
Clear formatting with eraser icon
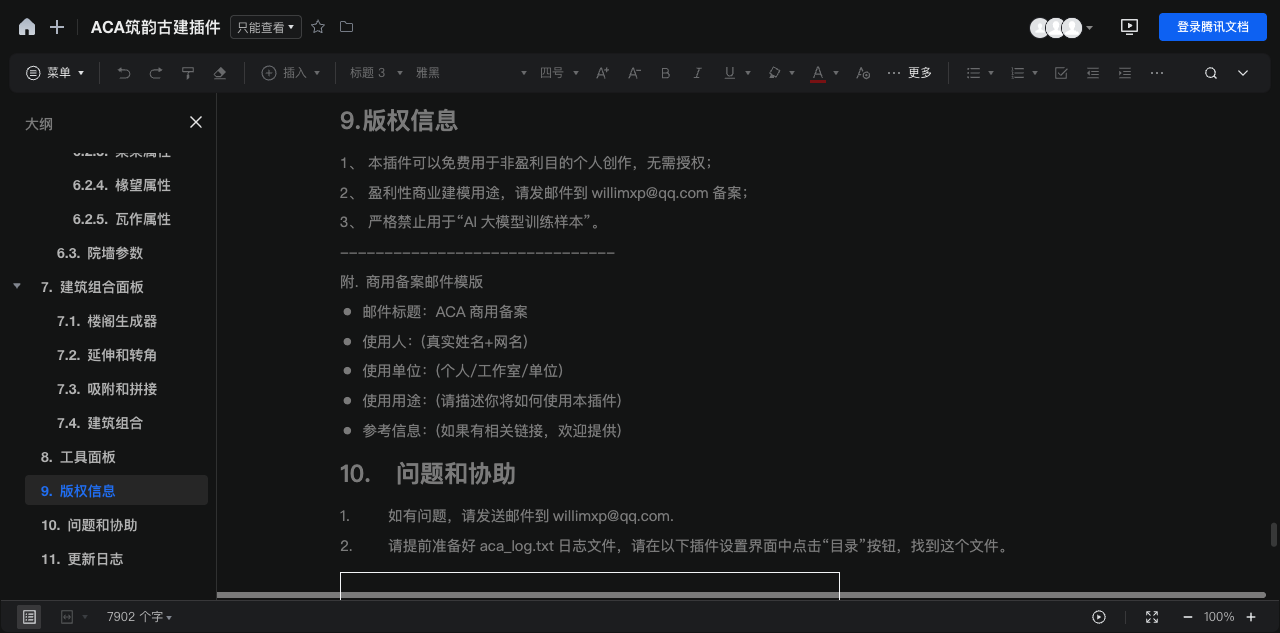[220, 73]
